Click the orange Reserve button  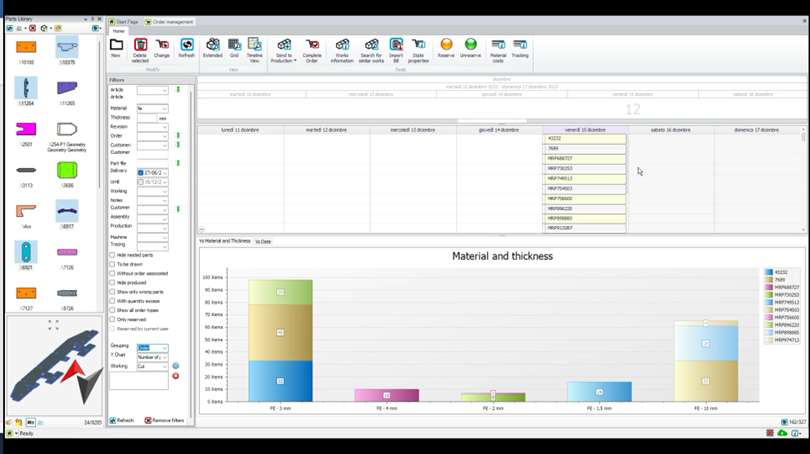[x=446, y=46]
